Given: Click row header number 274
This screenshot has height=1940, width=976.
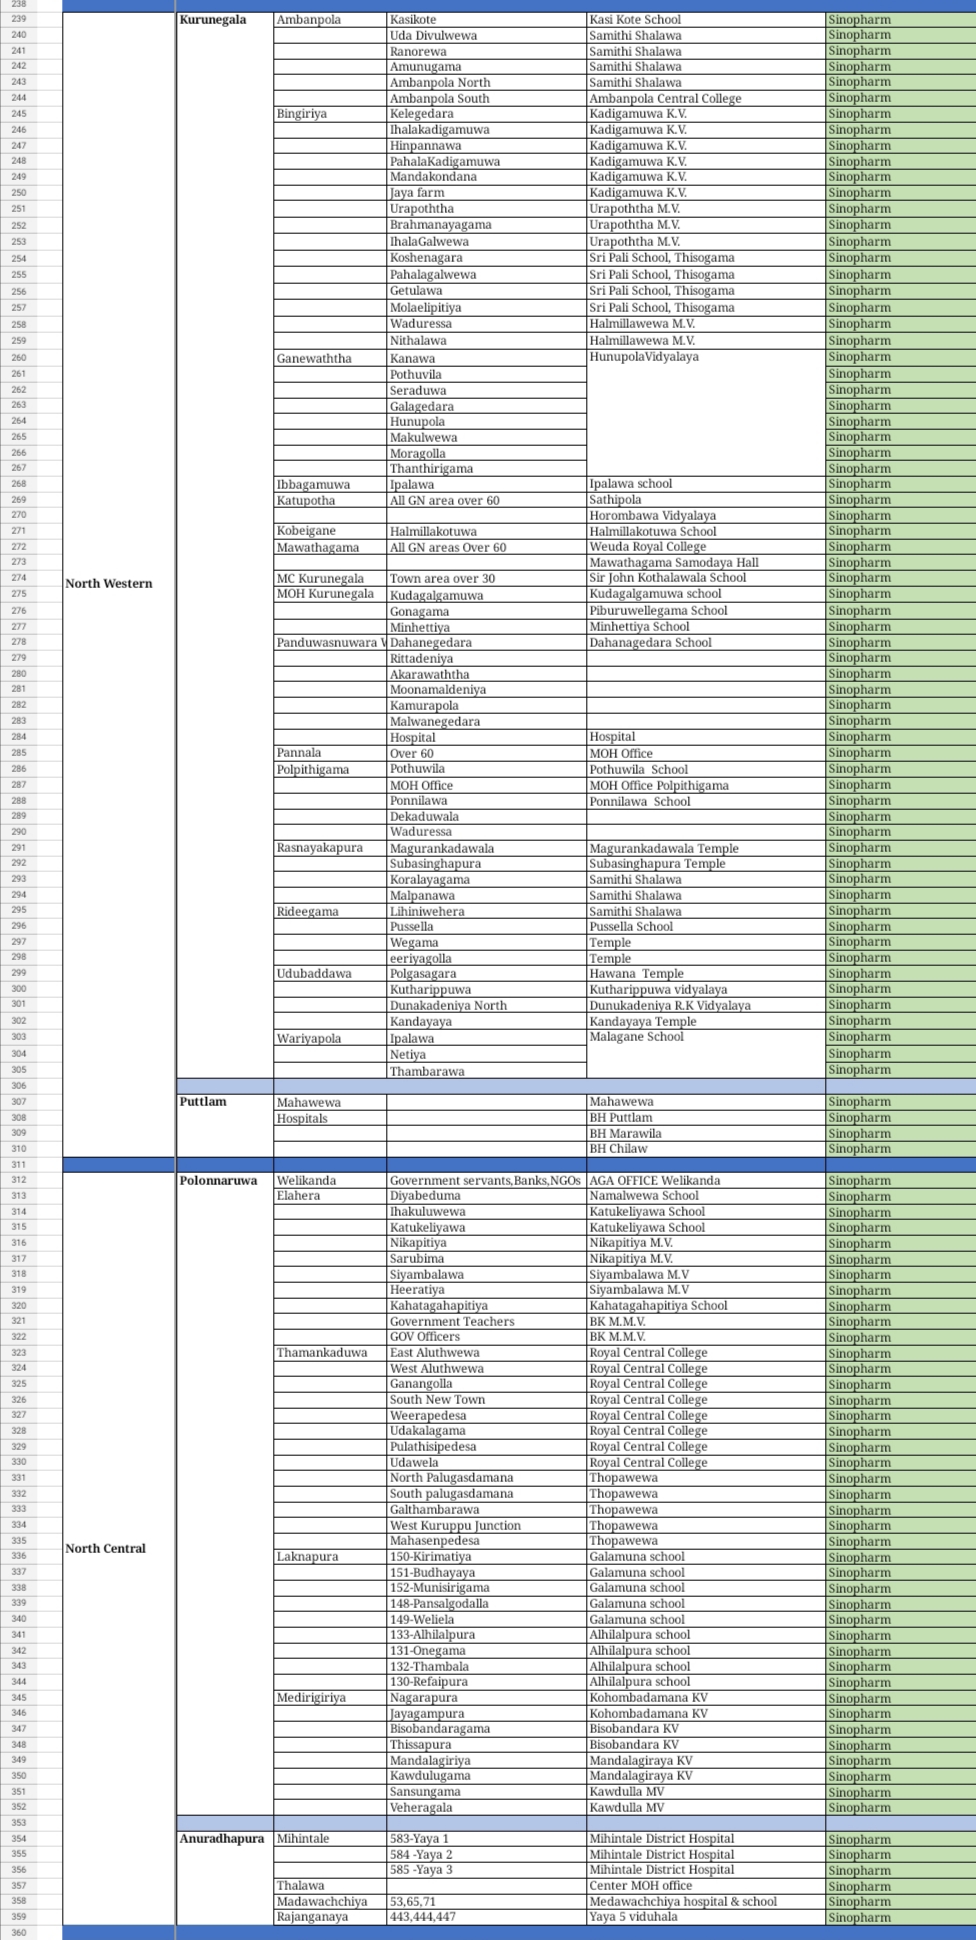Looking at the screenshot, I should (19, 578).
